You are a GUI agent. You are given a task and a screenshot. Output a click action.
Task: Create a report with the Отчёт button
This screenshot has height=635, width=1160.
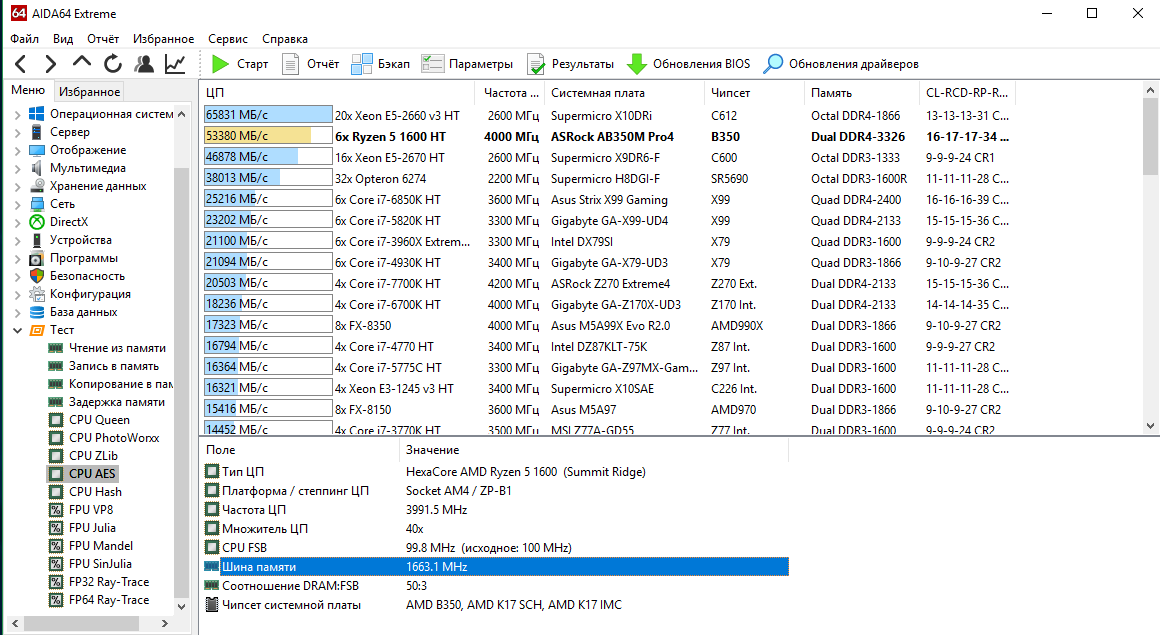[311, 64]
